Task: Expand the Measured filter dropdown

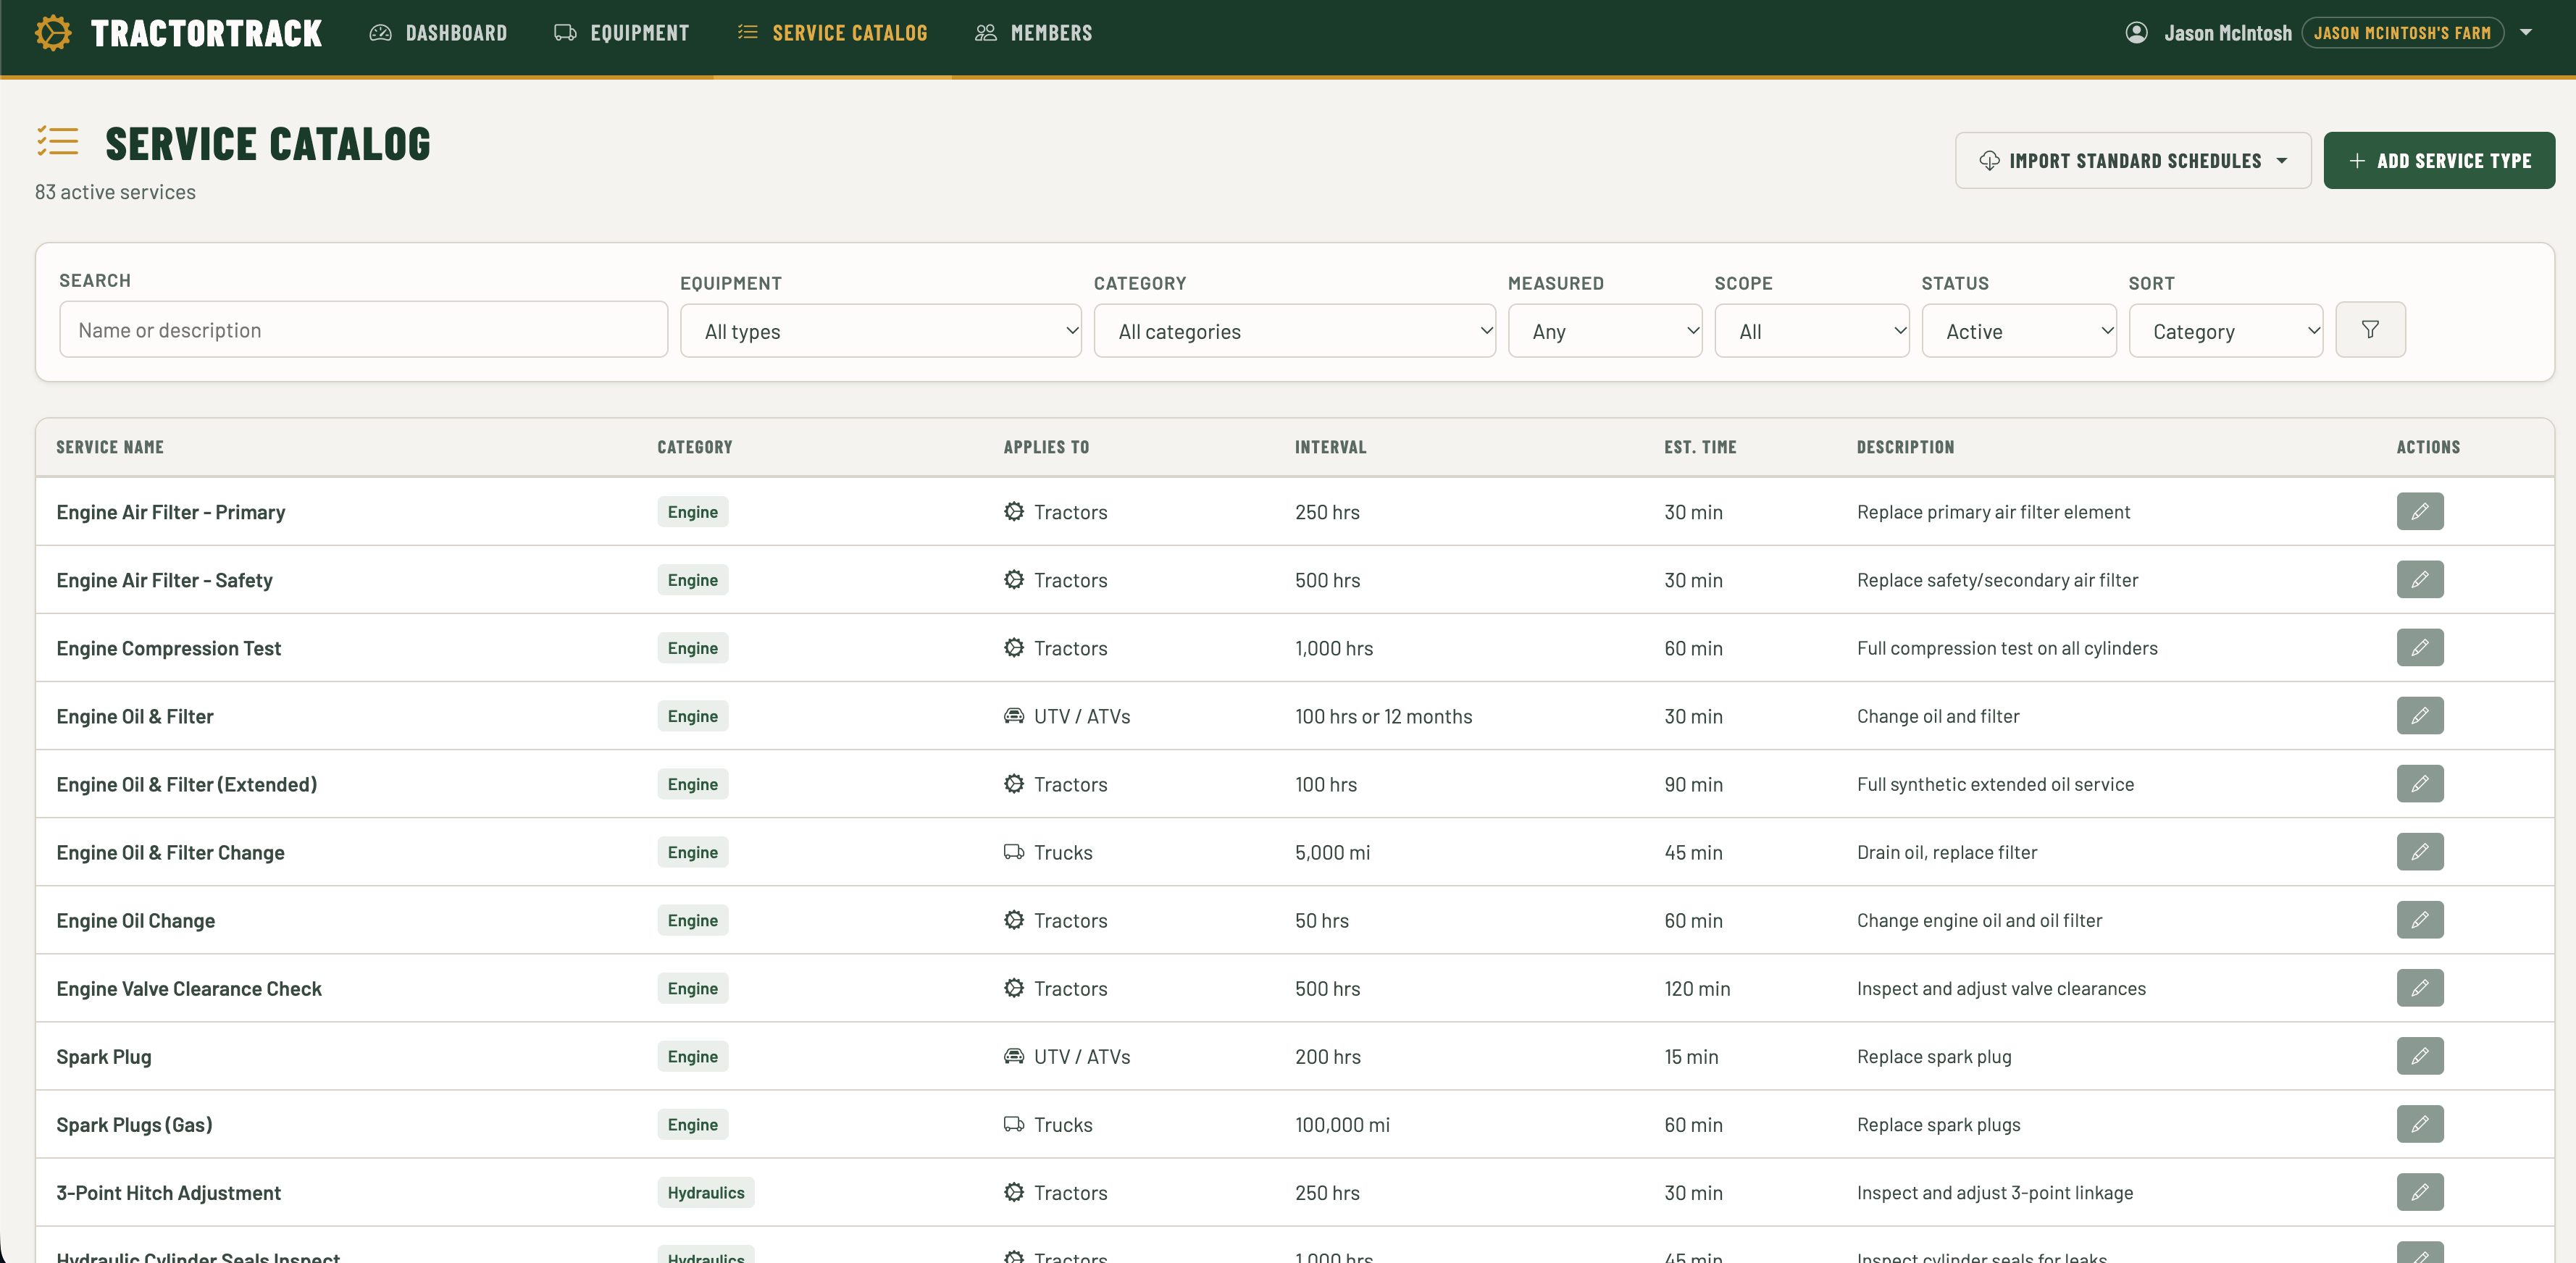Action: pyautogui.click(x=1604, y=331)
